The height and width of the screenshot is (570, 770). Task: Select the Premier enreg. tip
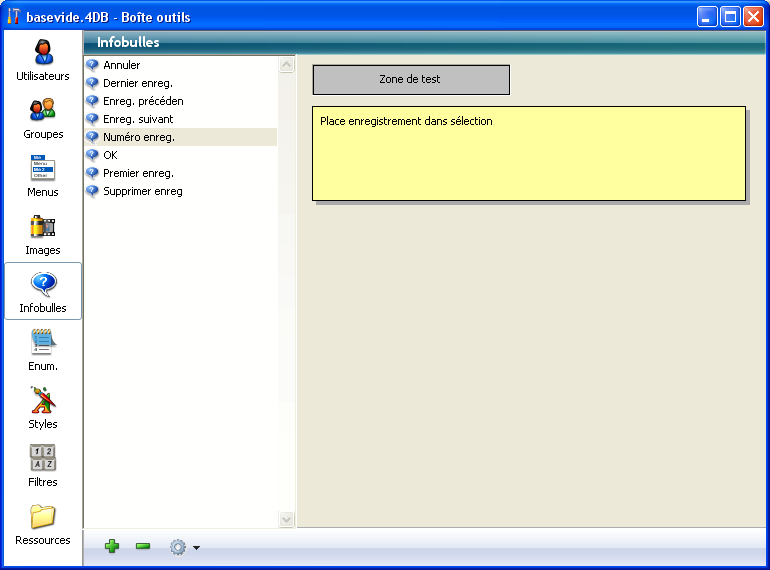[181, 173]
